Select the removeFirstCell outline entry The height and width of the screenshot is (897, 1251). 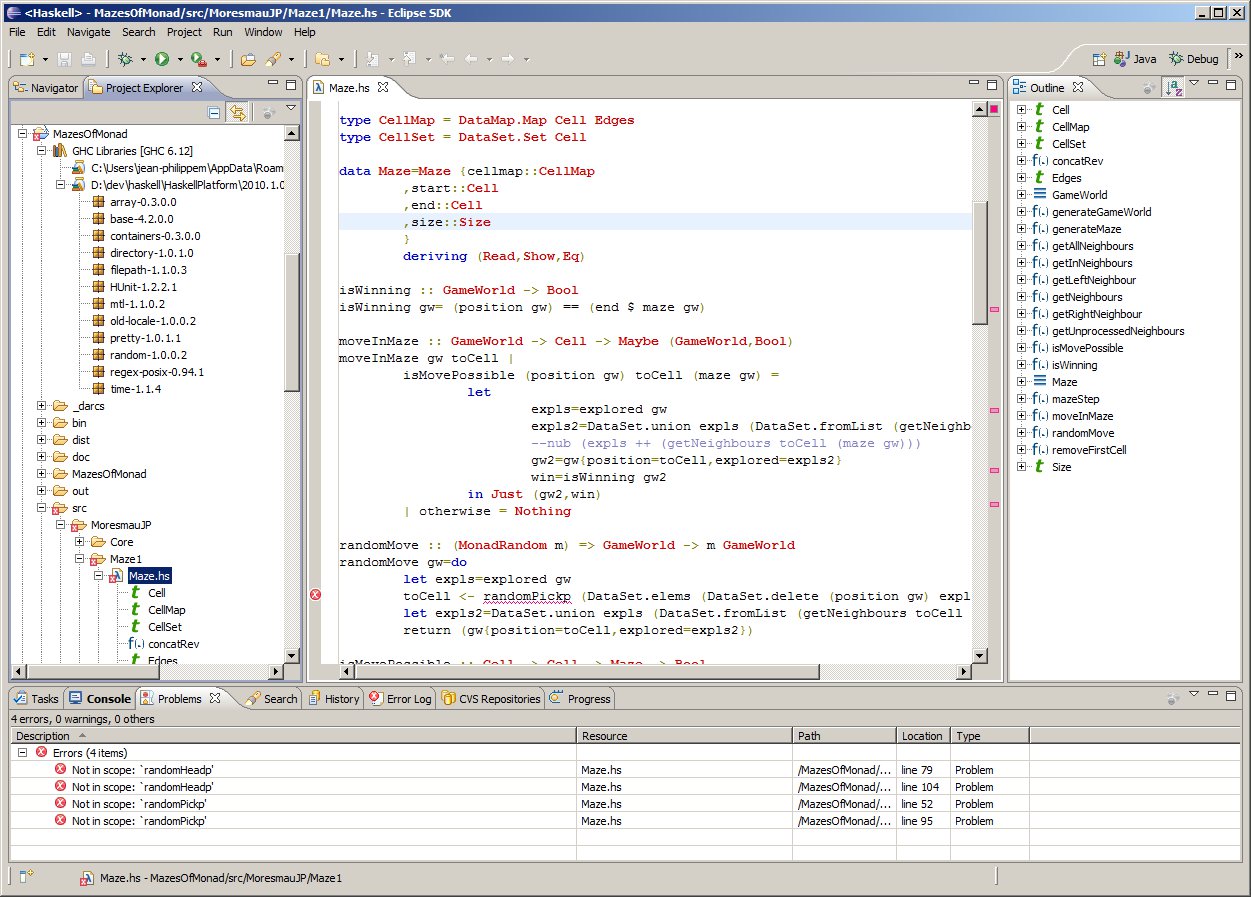[x=1089, y=450]
